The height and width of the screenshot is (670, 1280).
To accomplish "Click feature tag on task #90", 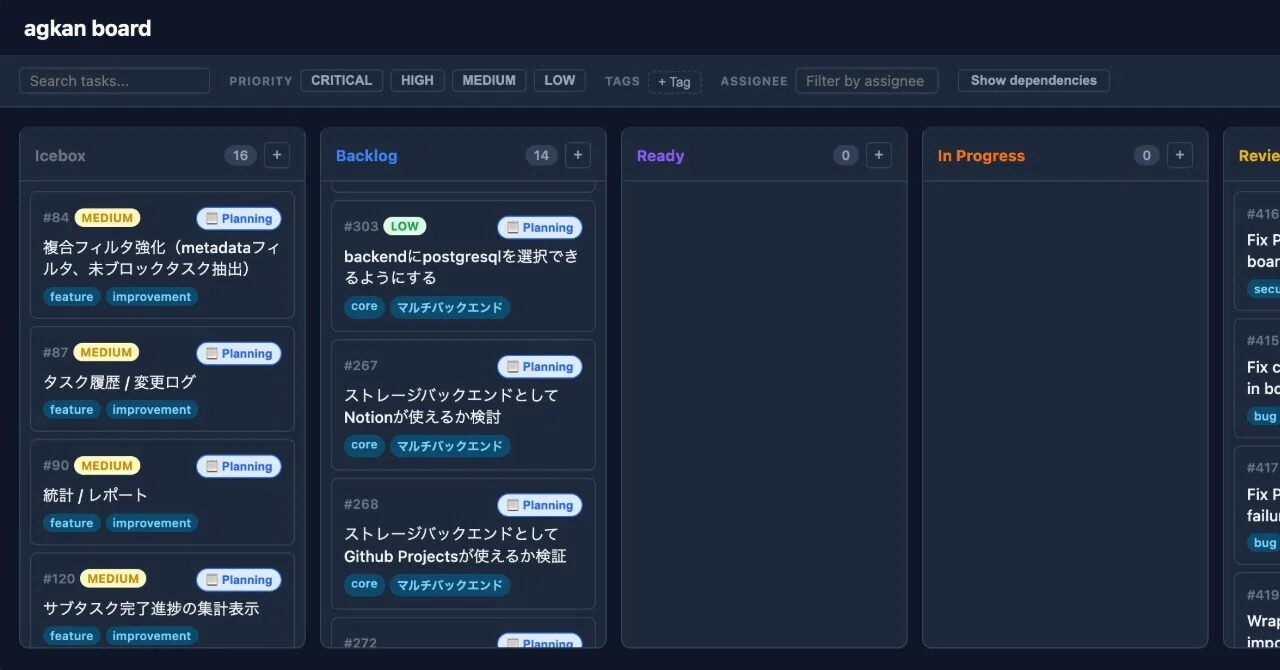I will pos(71,523).
